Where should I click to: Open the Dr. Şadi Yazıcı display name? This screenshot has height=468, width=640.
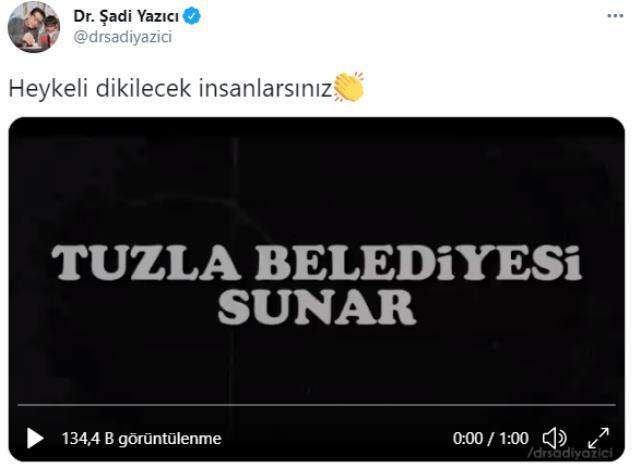[x=126, y=16]
